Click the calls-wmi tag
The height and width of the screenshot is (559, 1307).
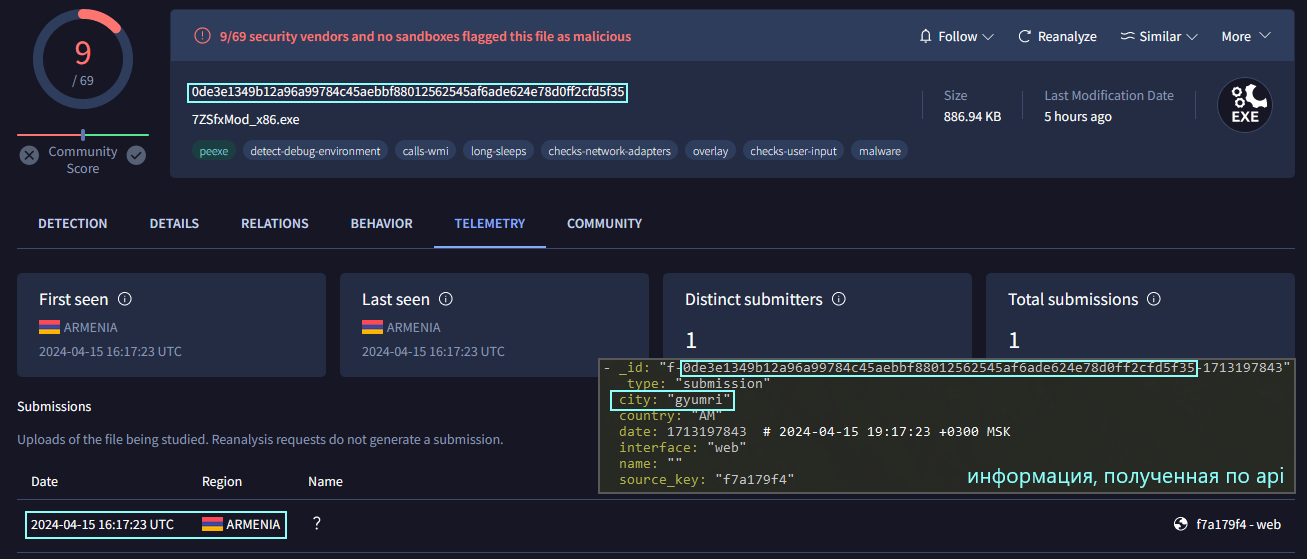tap(426, 151)
